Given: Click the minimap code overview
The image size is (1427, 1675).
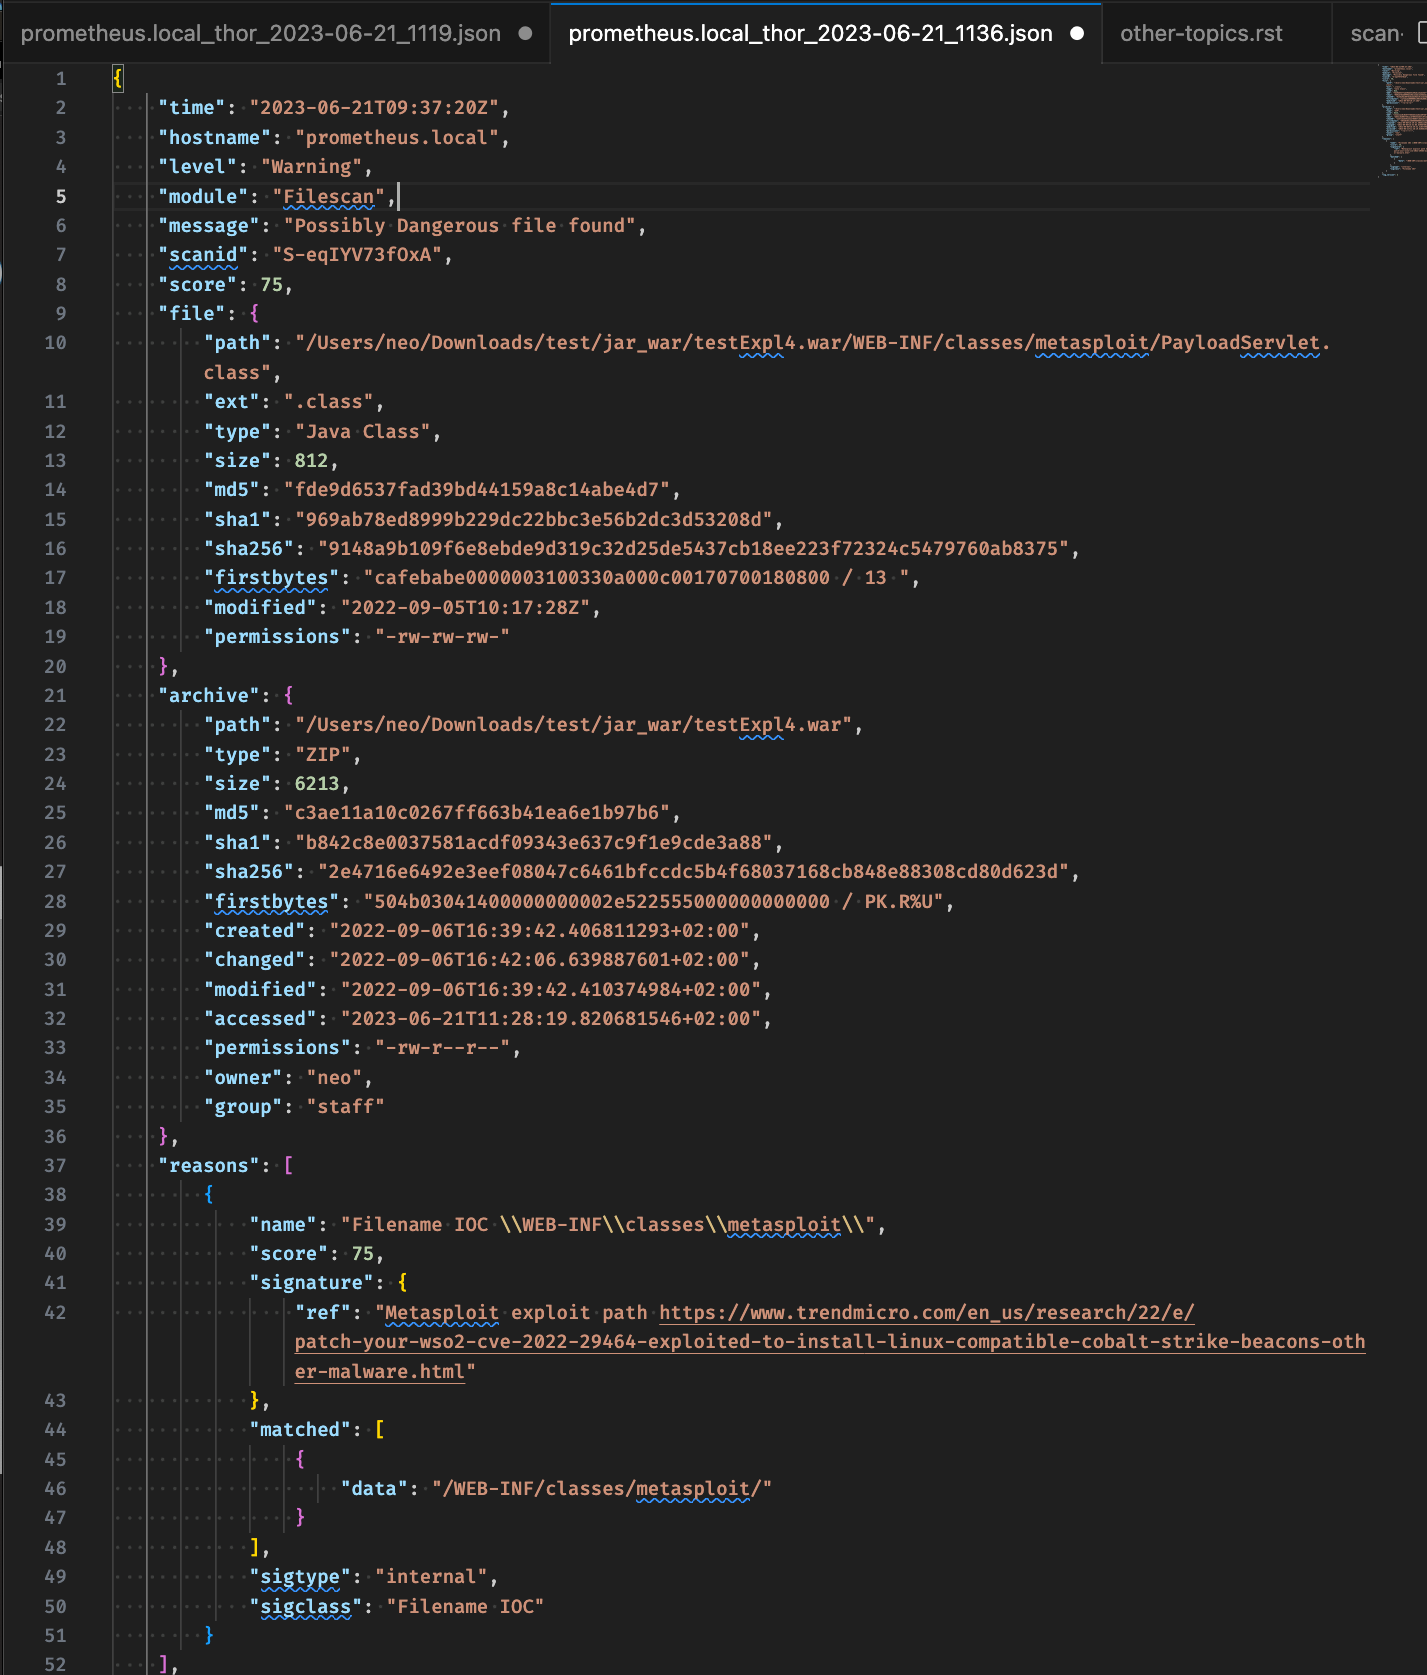Looking at the screenshot, I should click(1398, 120).
